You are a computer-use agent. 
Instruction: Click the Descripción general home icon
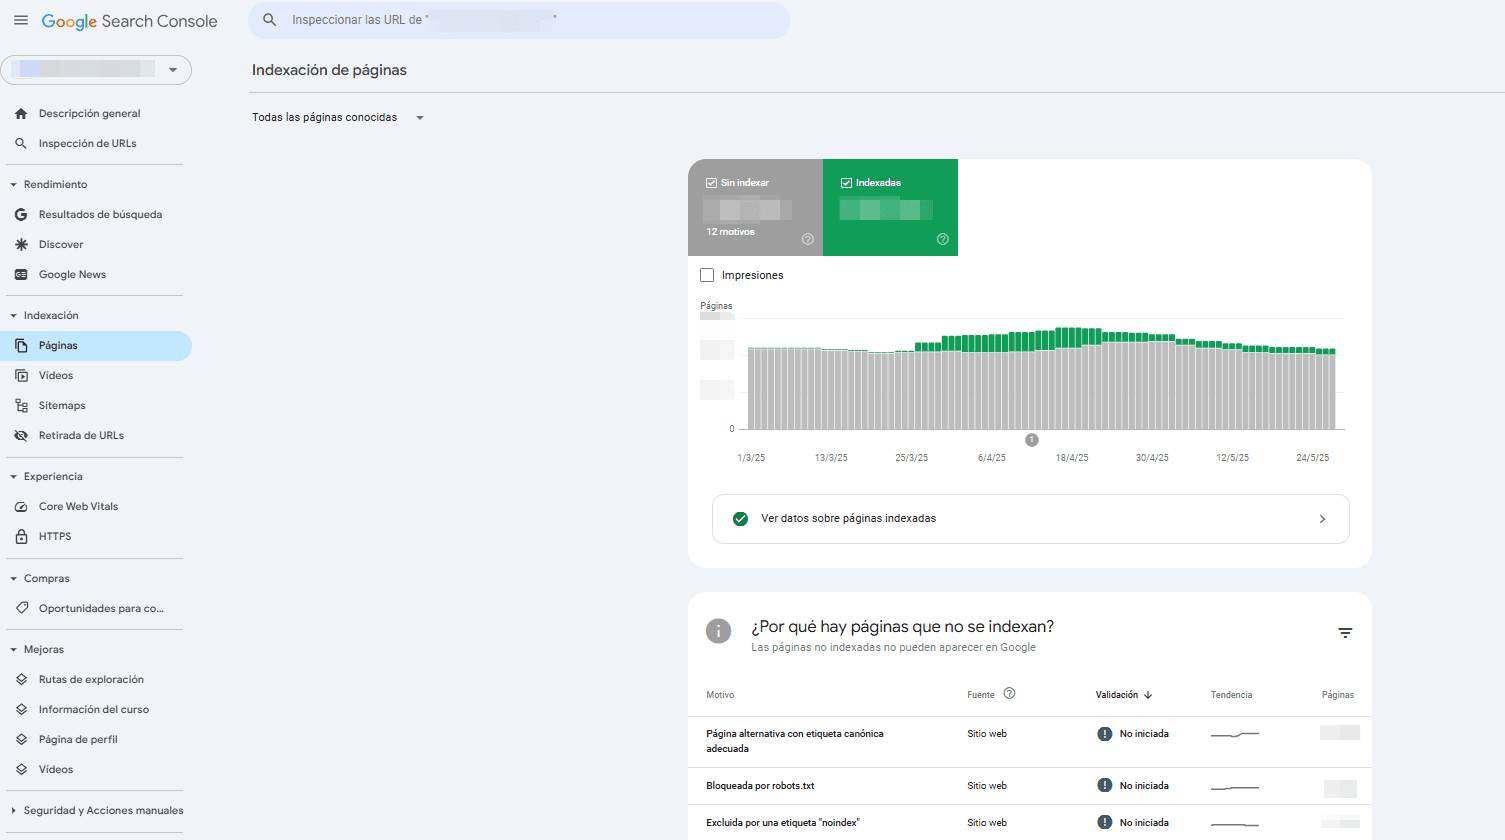coord(21,114)
